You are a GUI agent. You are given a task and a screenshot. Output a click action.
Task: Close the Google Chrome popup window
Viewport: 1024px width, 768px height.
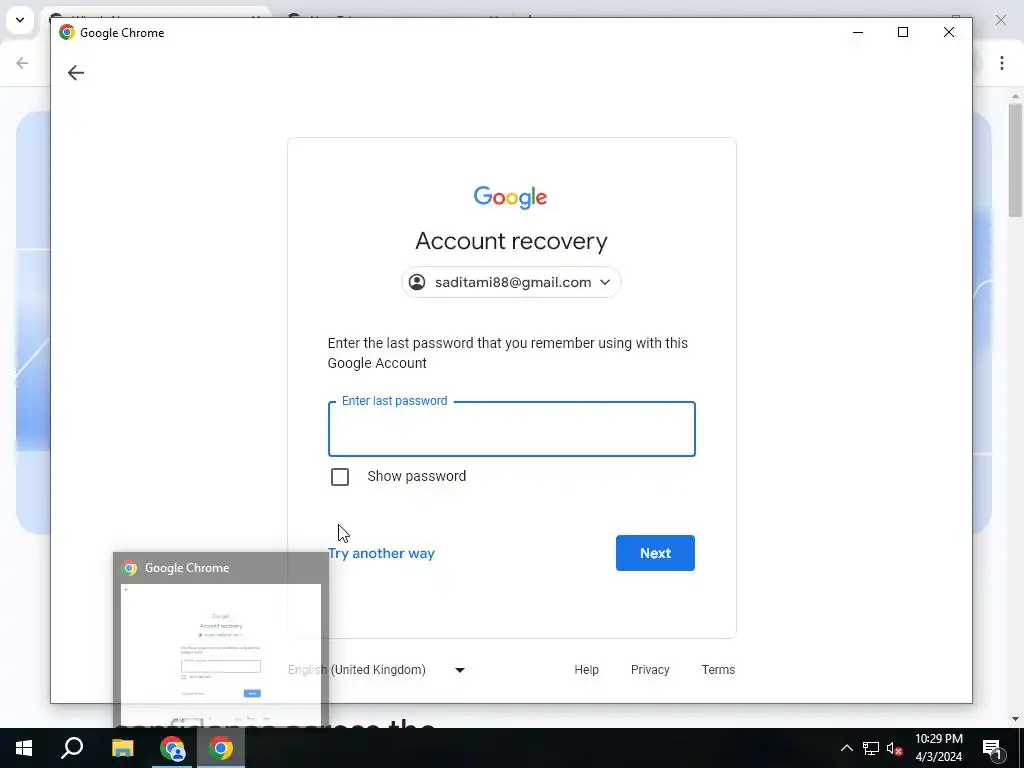949,32
